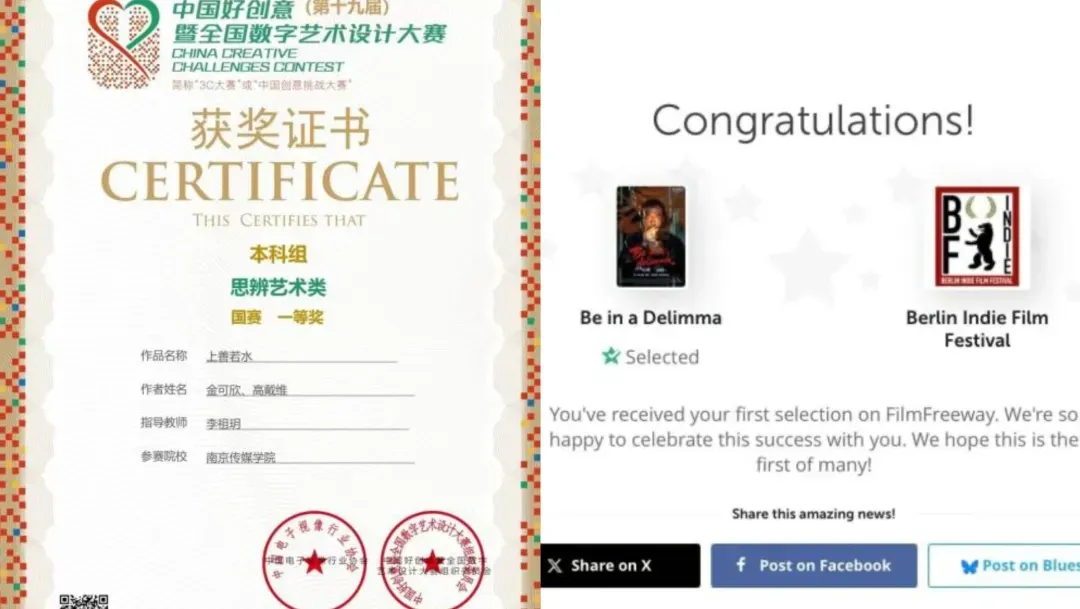The height and width of the screenshot is (609, 1080).
Task: Click the 国赛 一等奖 award text
Action: (277, 318)
